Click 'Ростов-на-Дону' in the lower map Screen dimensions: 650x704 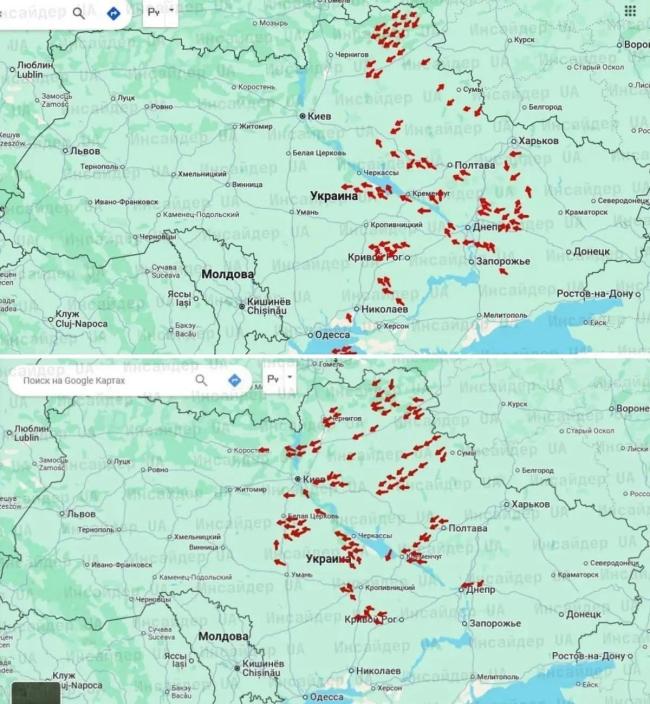(589, 656)
